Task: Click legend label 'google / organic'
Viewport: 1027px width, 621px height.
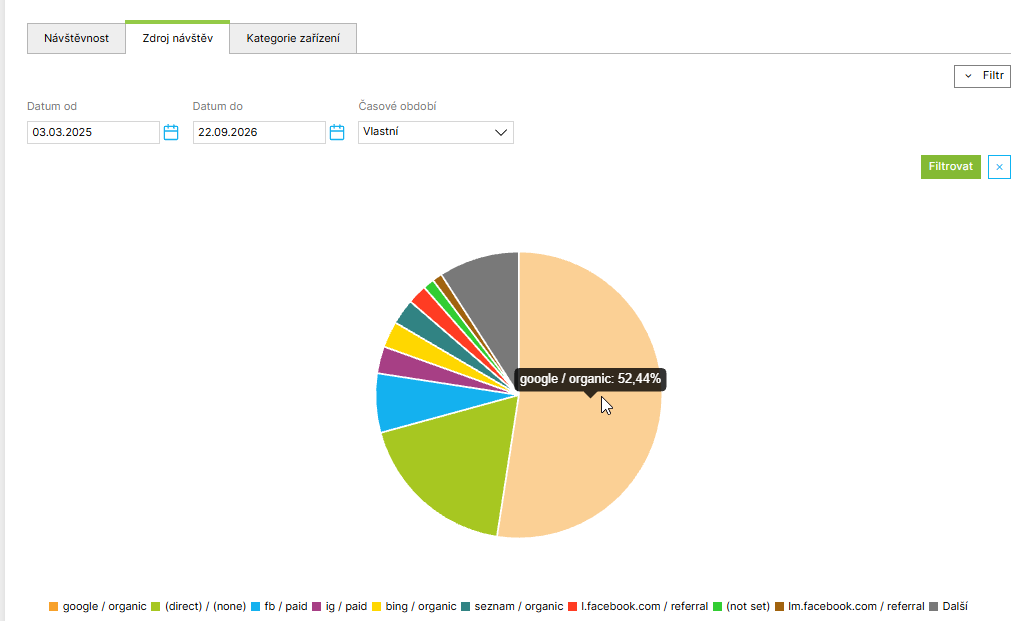Action: 105,607
